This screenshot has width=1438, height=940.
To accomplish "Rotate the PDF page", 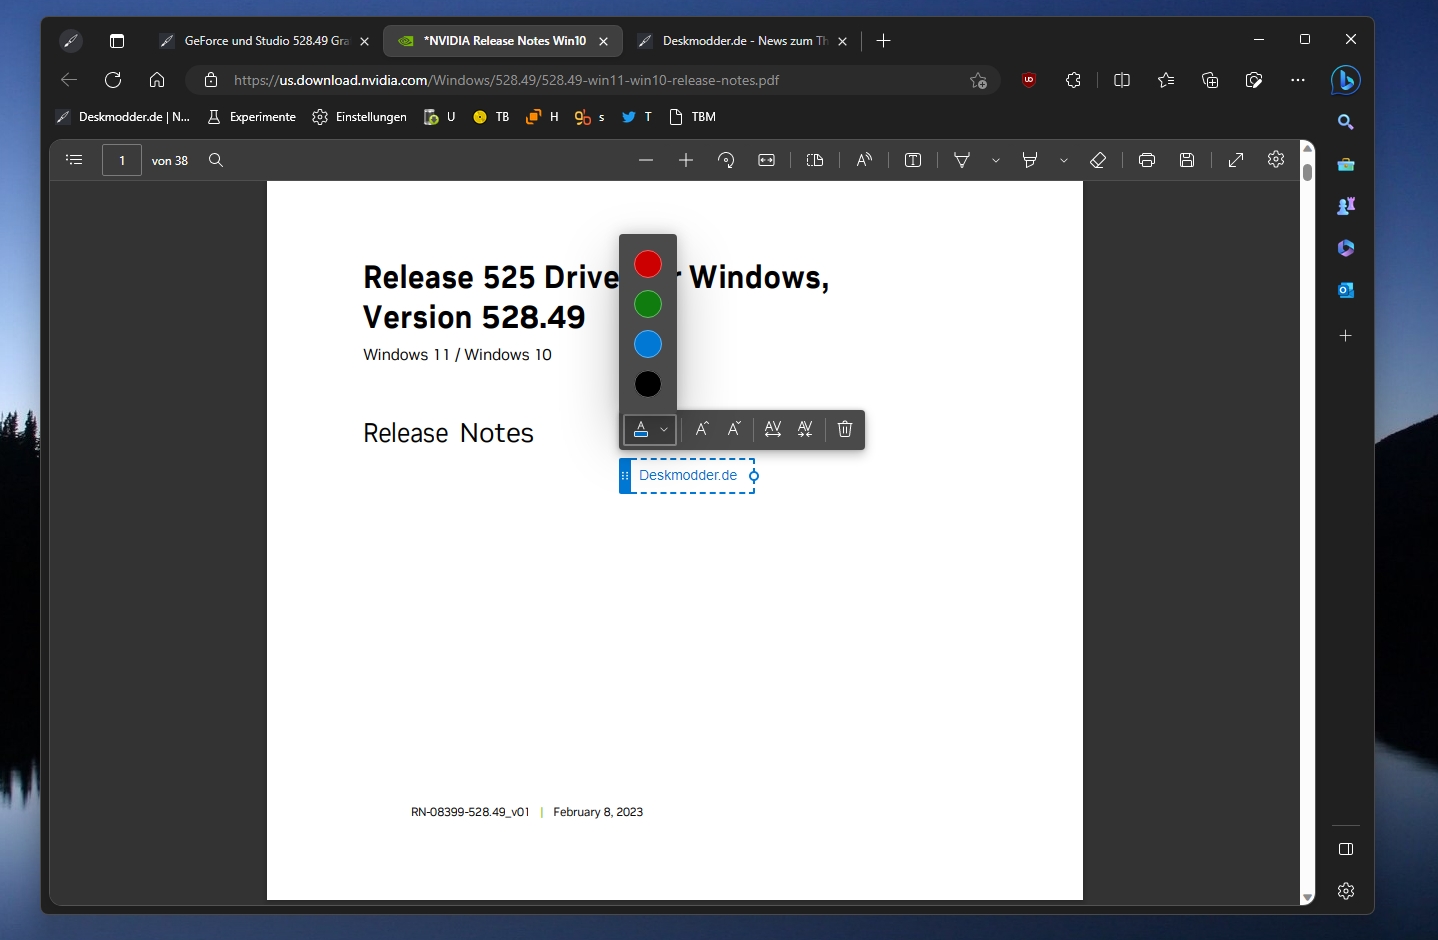I will [727, 160].
